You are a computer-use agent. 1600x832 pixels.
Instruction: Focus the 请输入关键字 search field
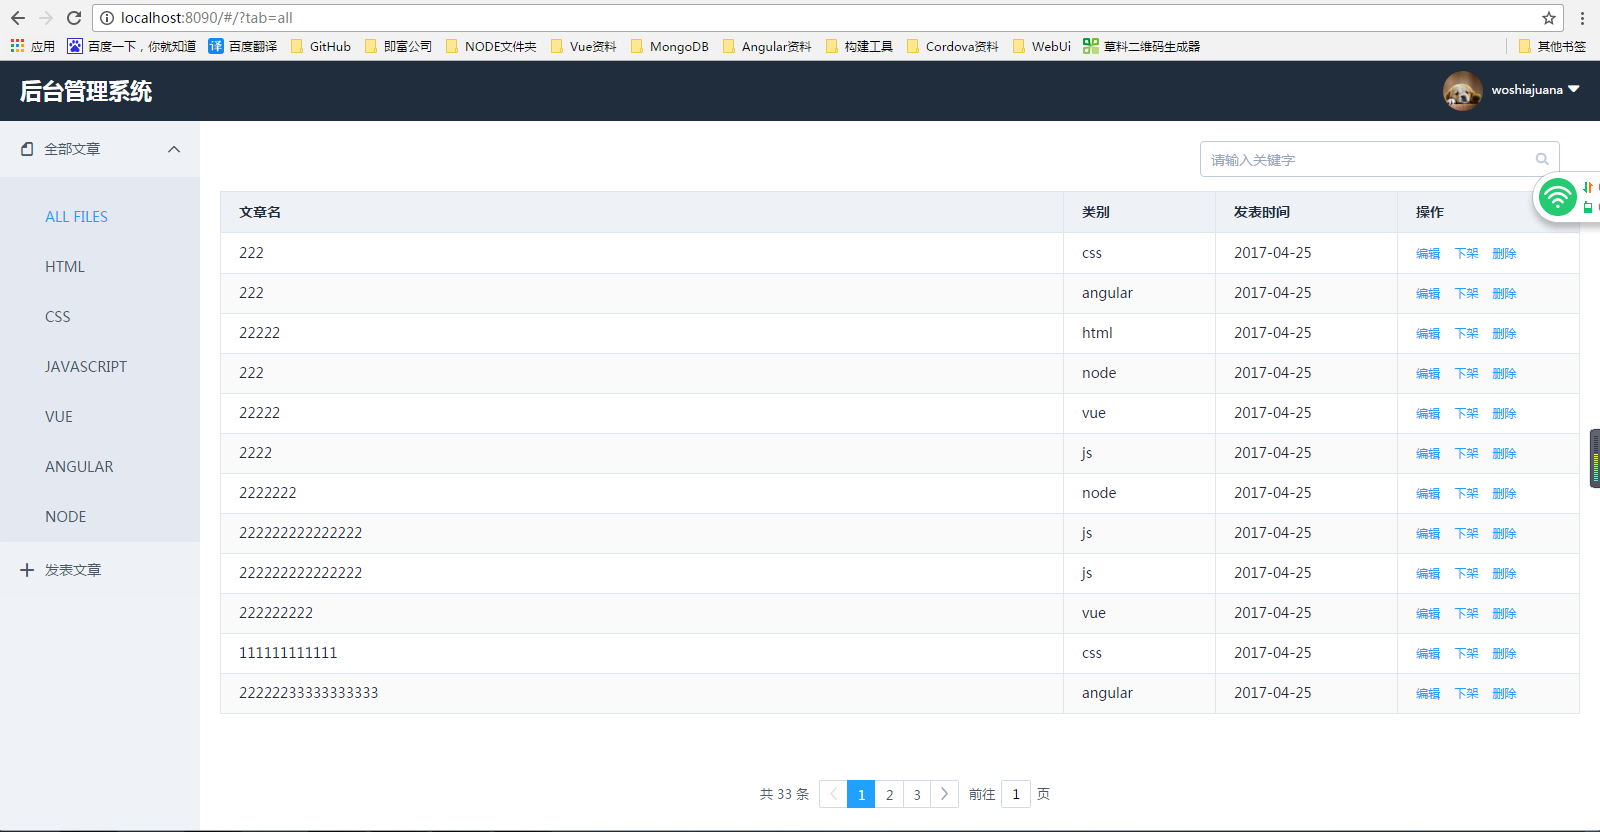[x=1379, y=159]
